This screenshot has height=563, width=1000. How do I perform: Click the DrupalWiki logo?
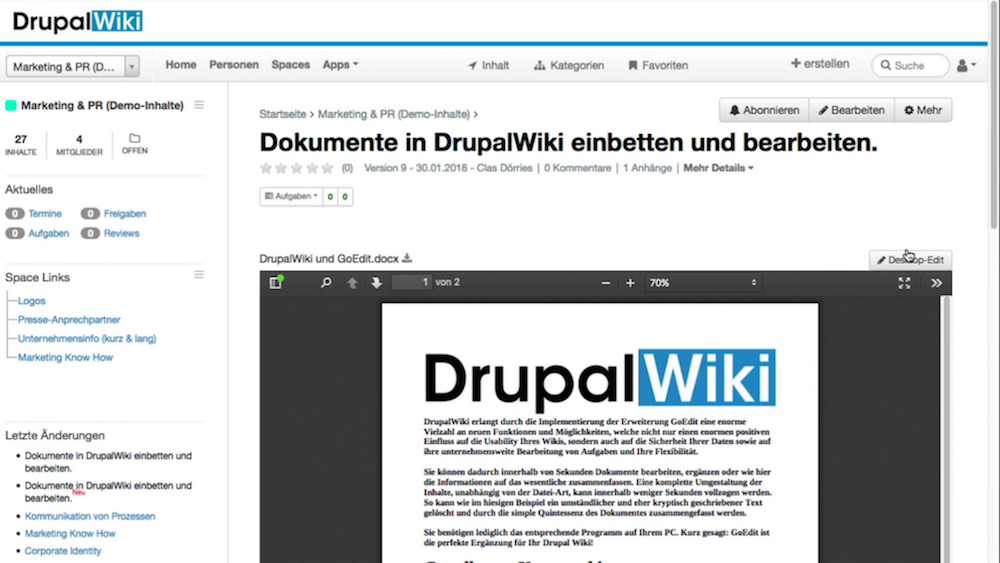tap(77, 22)
